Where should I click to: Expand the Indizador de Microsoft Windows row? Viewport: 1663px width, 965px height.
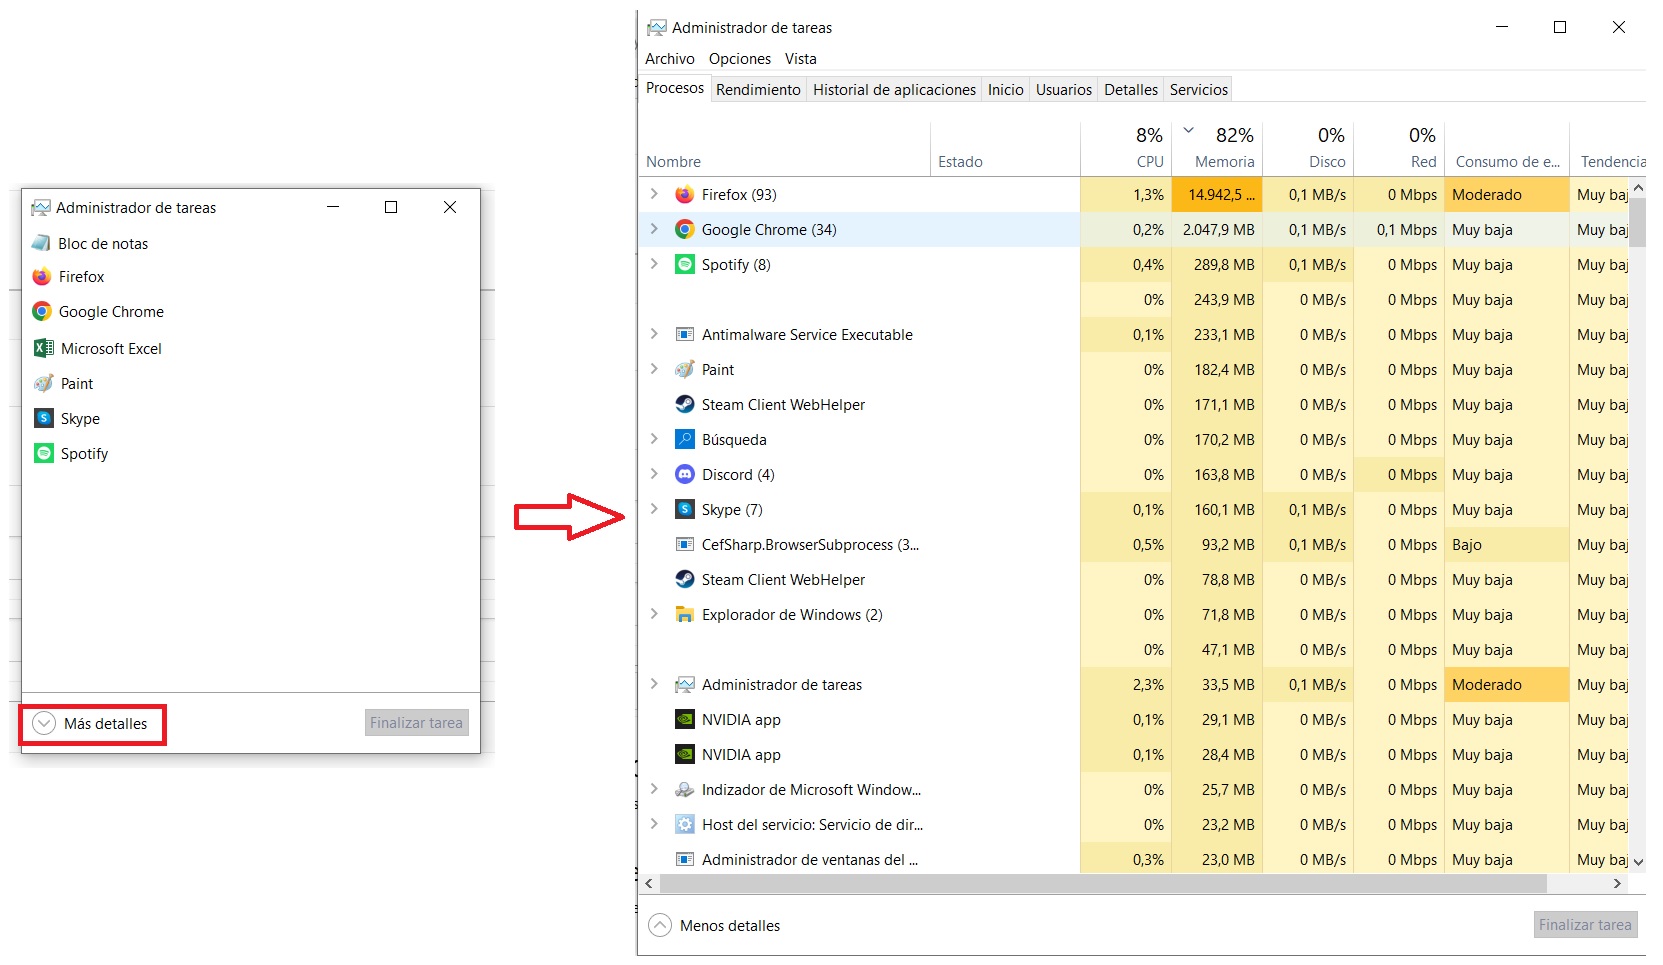click(x=654, y=789)
